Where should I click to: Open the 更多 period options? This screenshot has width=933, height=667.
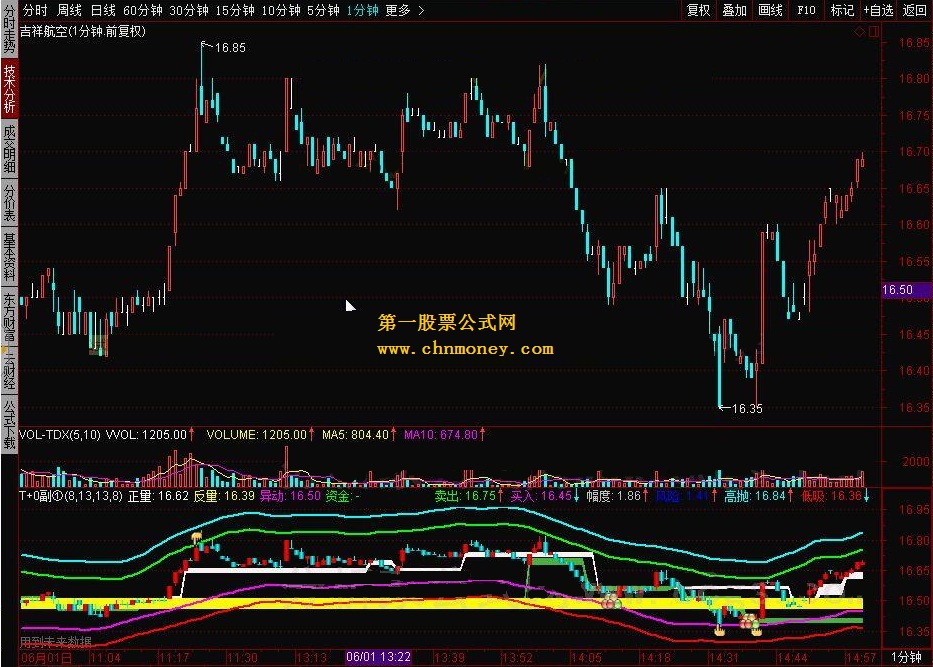398,10
